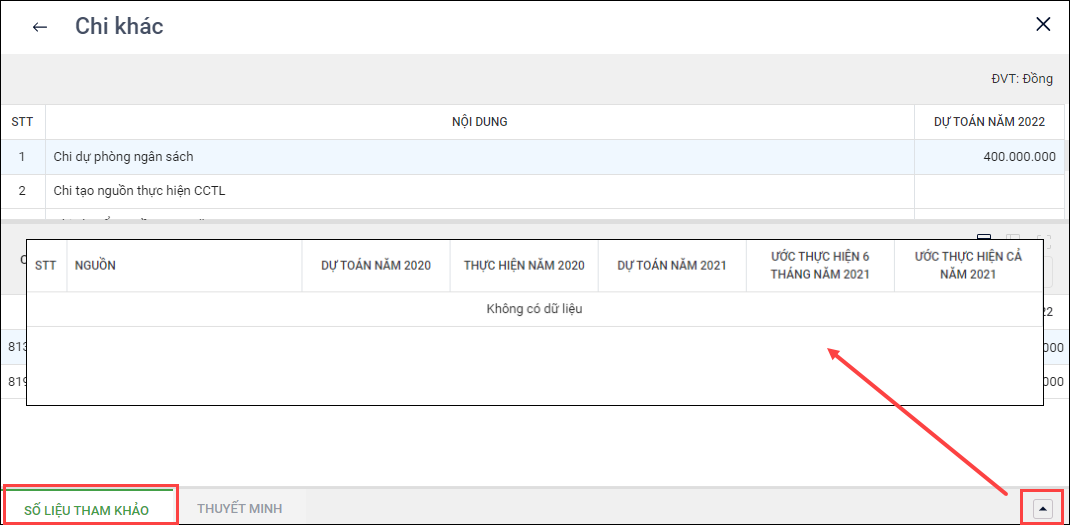Image resolution: width=1070 pixels, height=525 pixels.
Task: Click row number 1 in STT column
Action: click(x=22, y=157)
